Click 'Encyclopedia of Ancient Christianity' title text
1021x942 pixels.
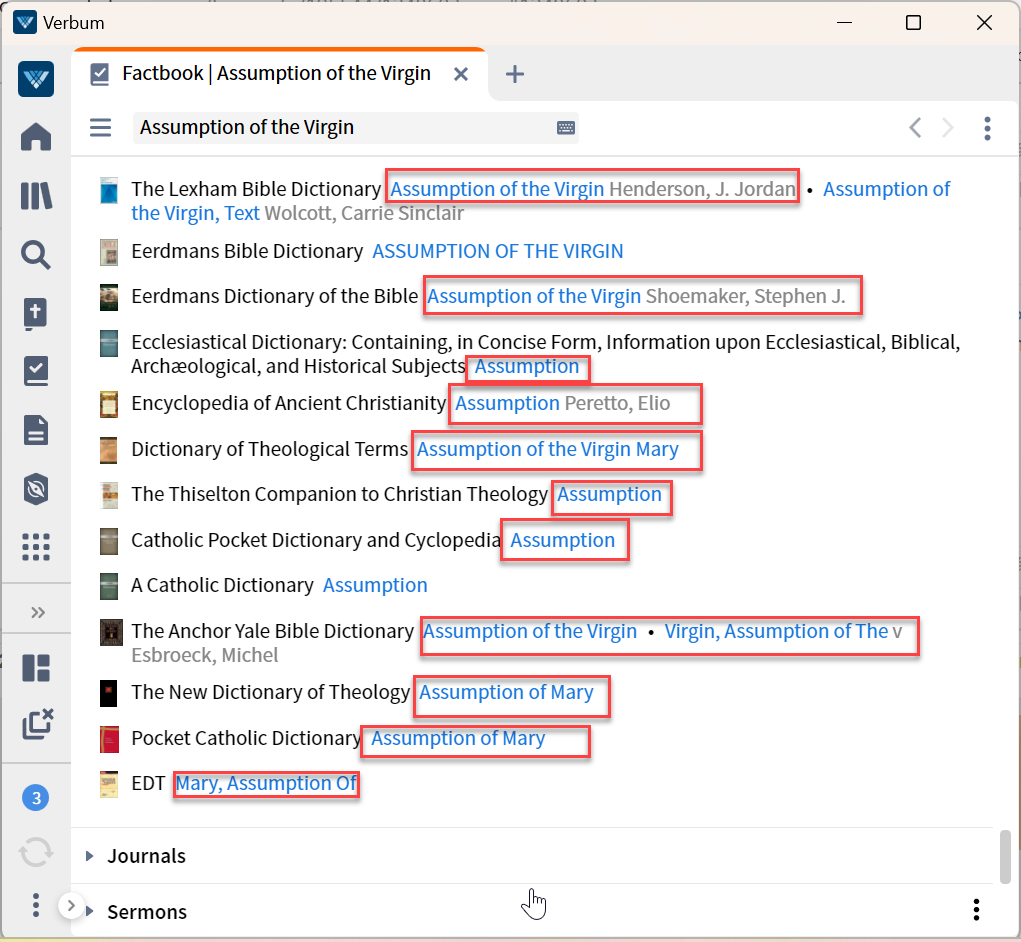coord(288,404)
